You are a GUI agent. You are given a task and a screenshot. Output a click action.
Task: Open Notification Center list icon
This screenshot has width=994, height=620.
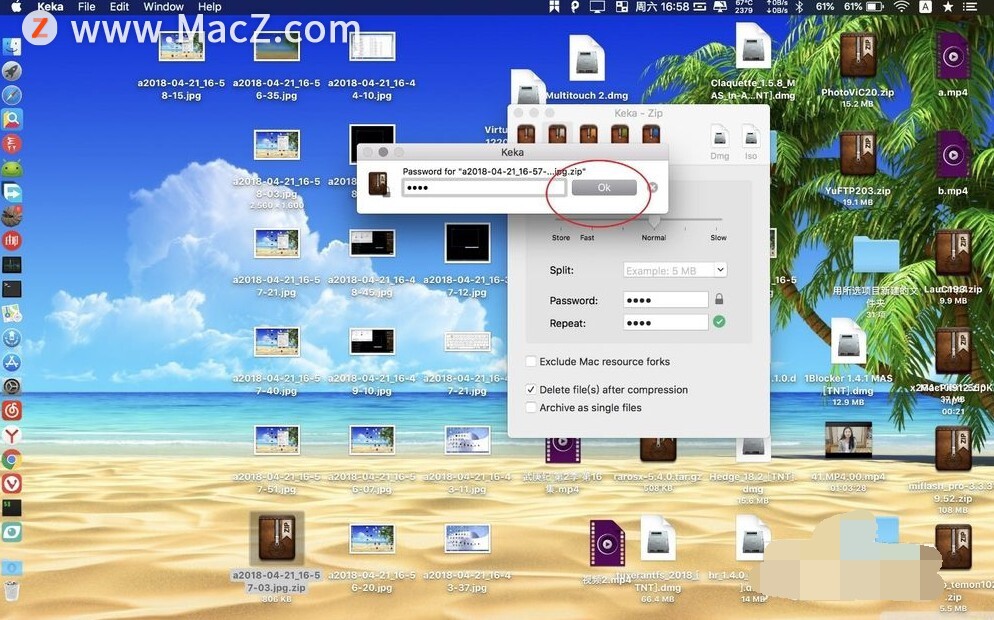pos(970,7)
